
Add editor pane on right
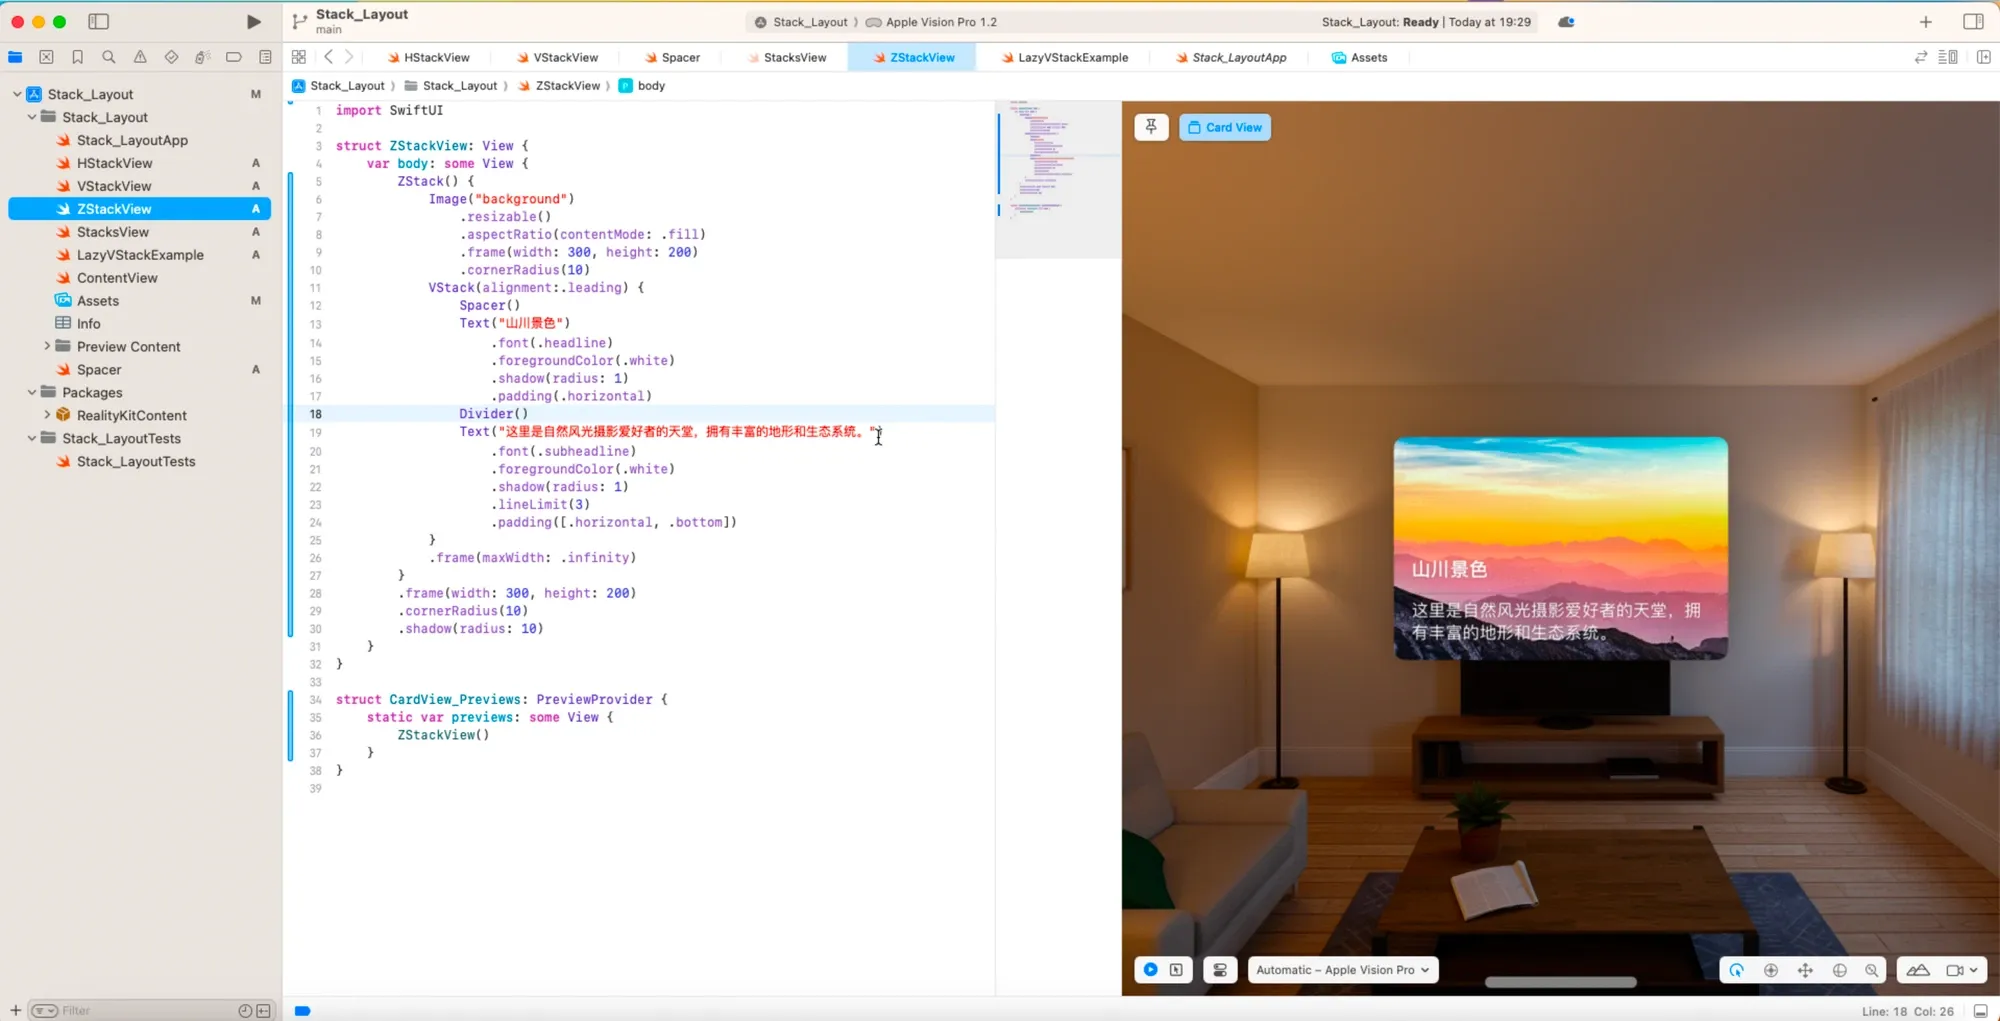tap(1984, 57)
